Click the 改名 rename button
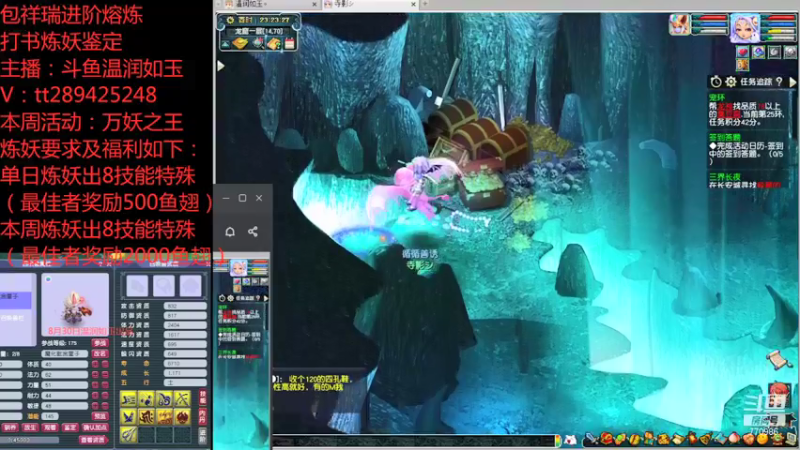The height and width of the screenshot is (450, 800). click(100, 354)
